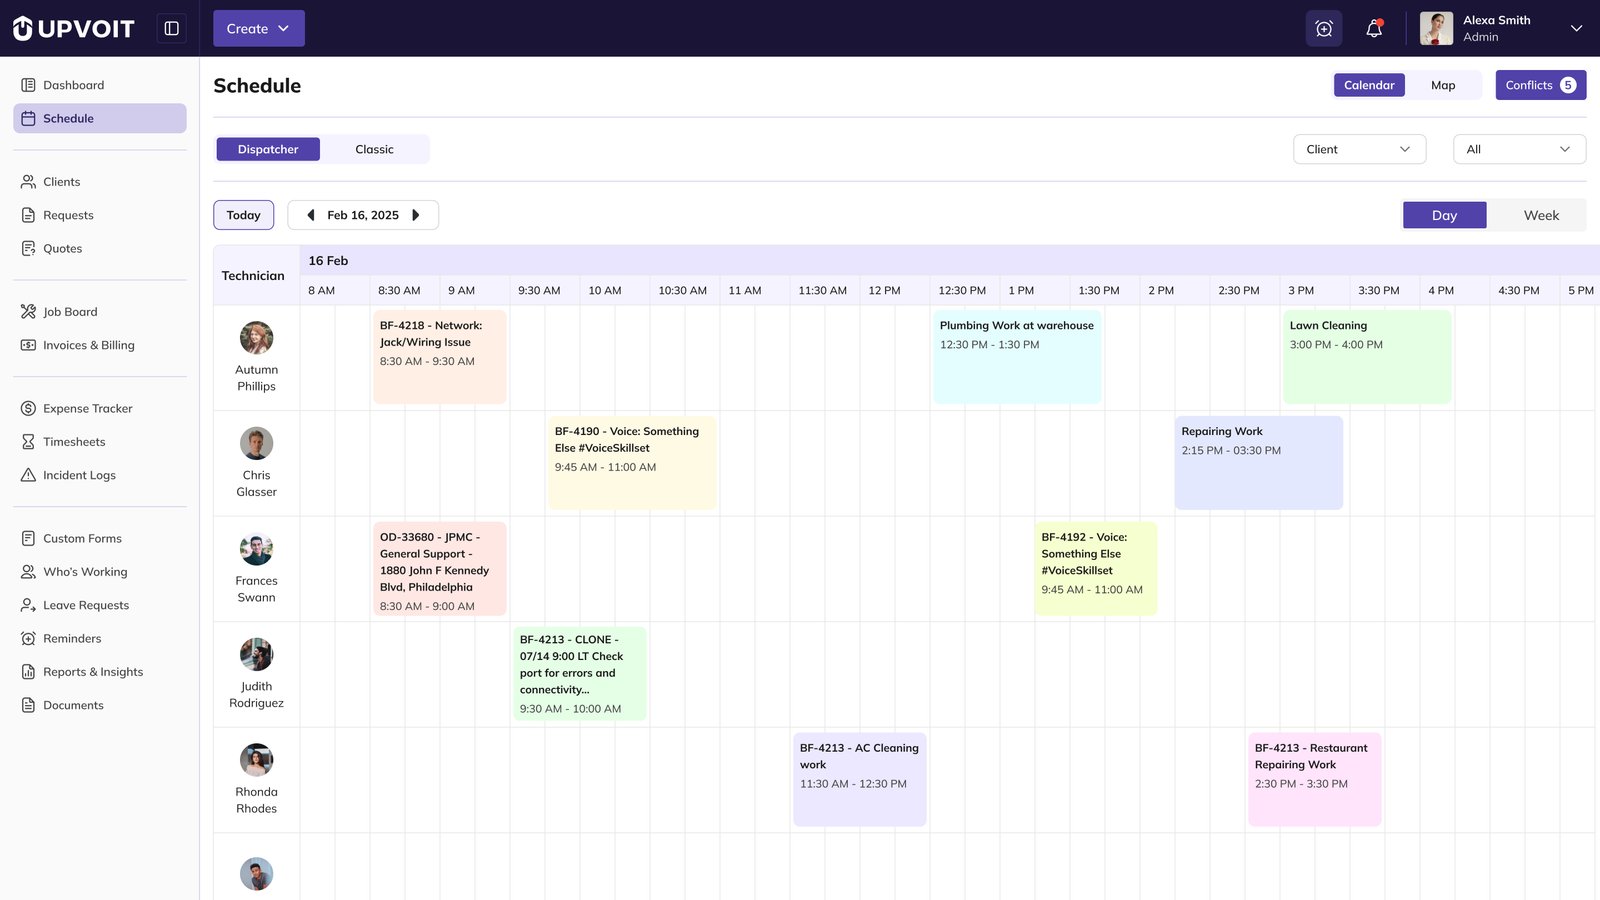Screen dimensions: 1600x900
Task: Toggle to Map view
Action: click(1442, 85)
